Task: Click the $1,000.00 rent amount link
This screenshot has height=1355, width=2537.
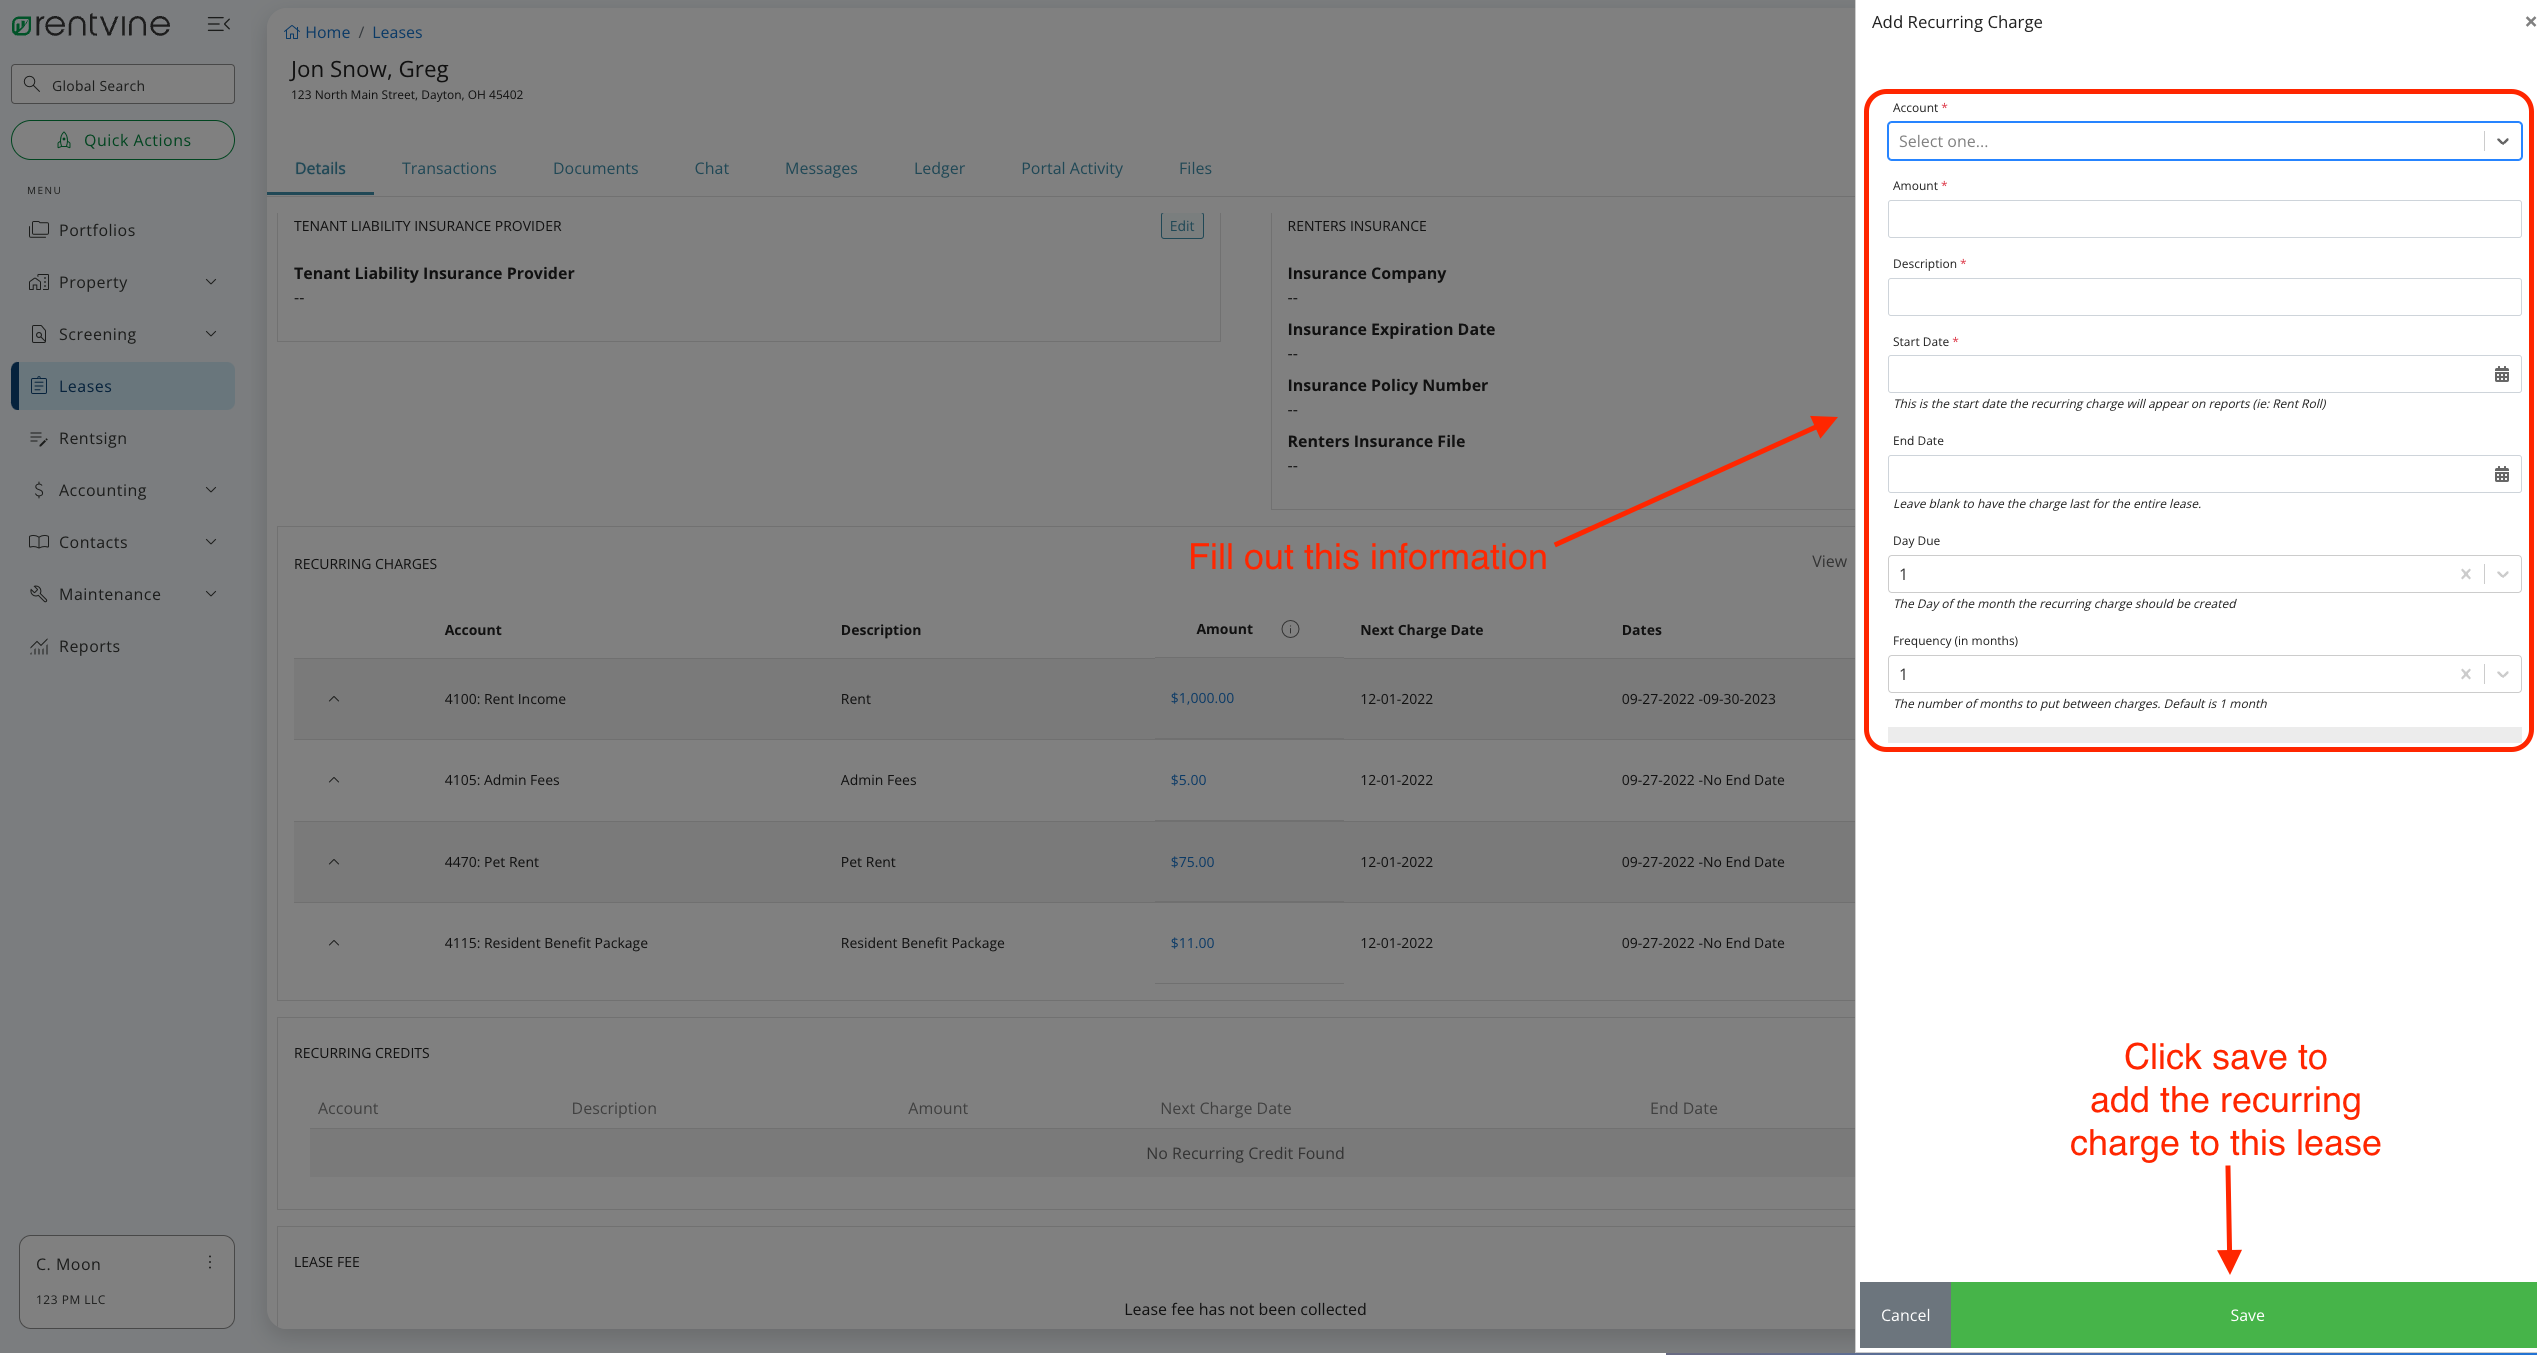Action: coord(1200,698)
